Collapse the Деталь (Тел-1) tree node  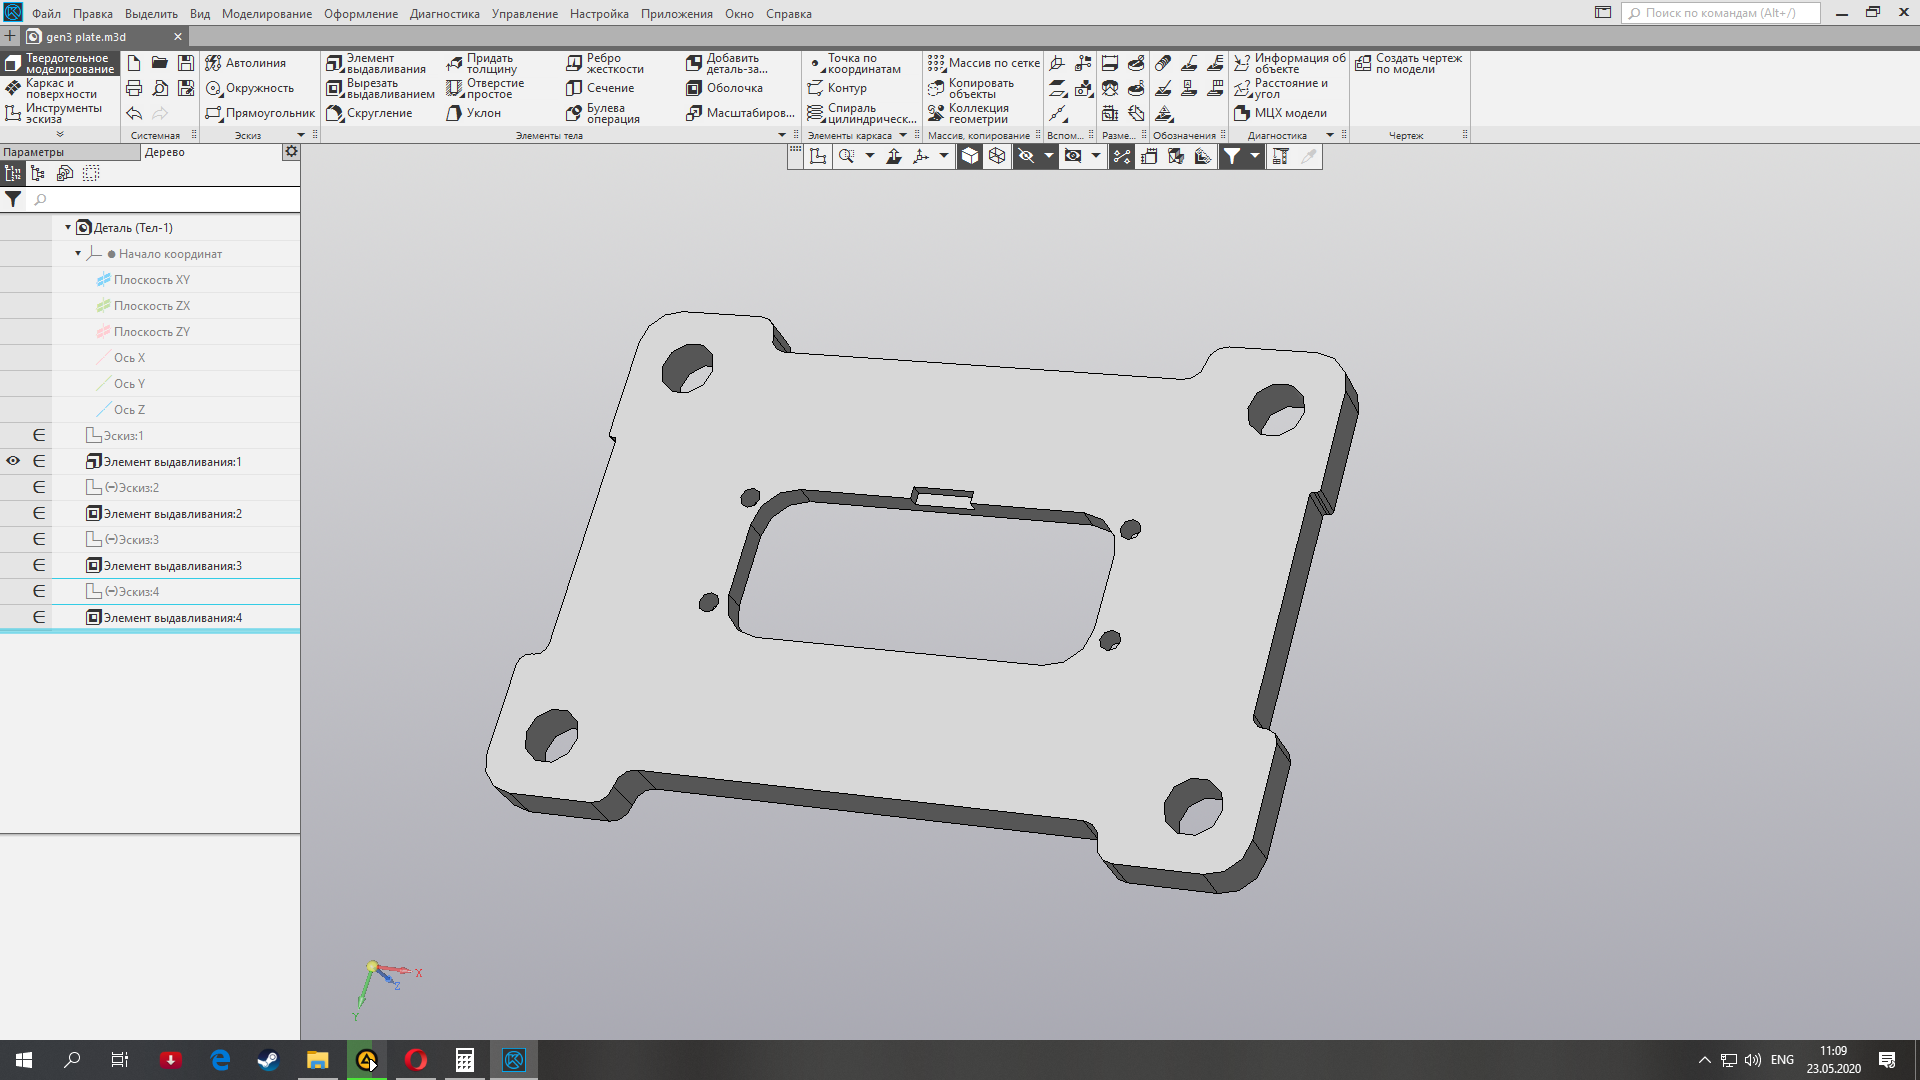coord(68,228)
